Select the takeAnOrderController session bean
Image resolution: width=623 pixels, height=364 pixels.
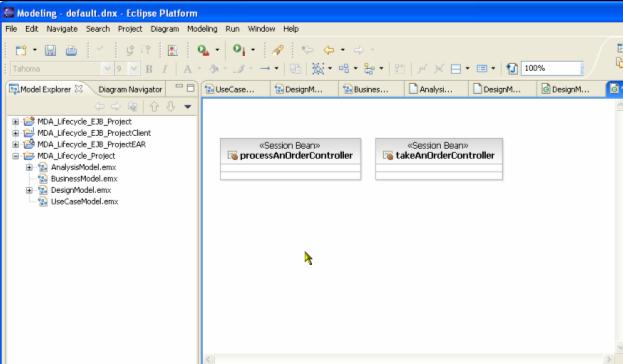click(x=439, y=159)
